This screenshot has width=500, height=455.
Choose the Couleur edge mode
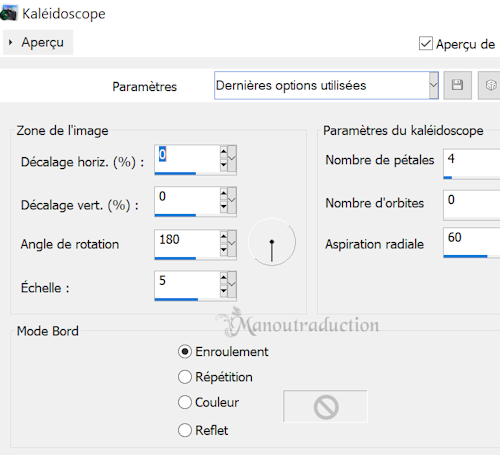pyautogui.click(x=185, y=402)
